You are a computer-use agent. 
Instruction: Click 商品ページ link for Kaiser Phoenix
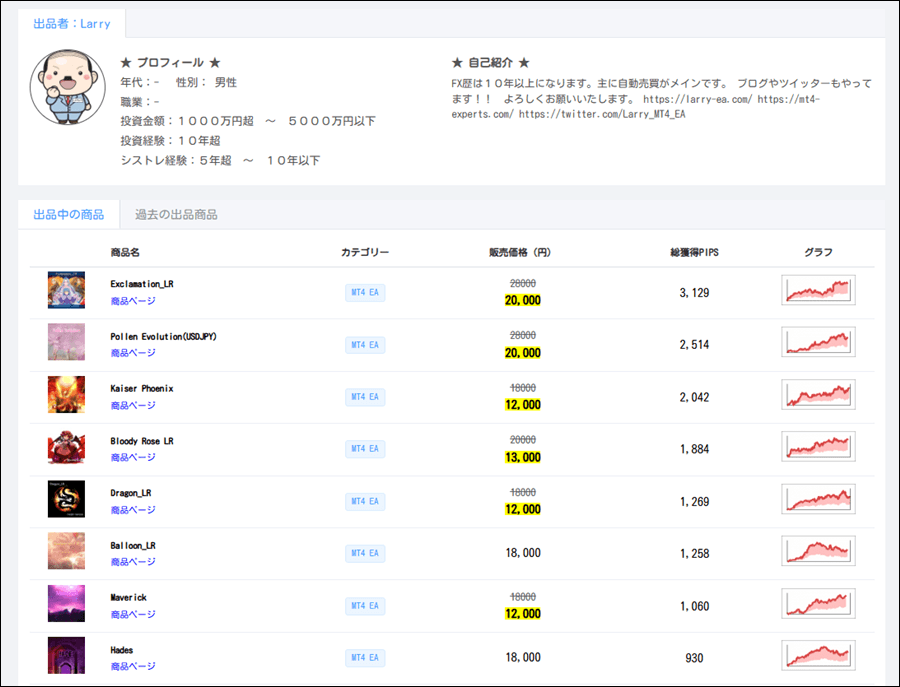coord(133,405)
